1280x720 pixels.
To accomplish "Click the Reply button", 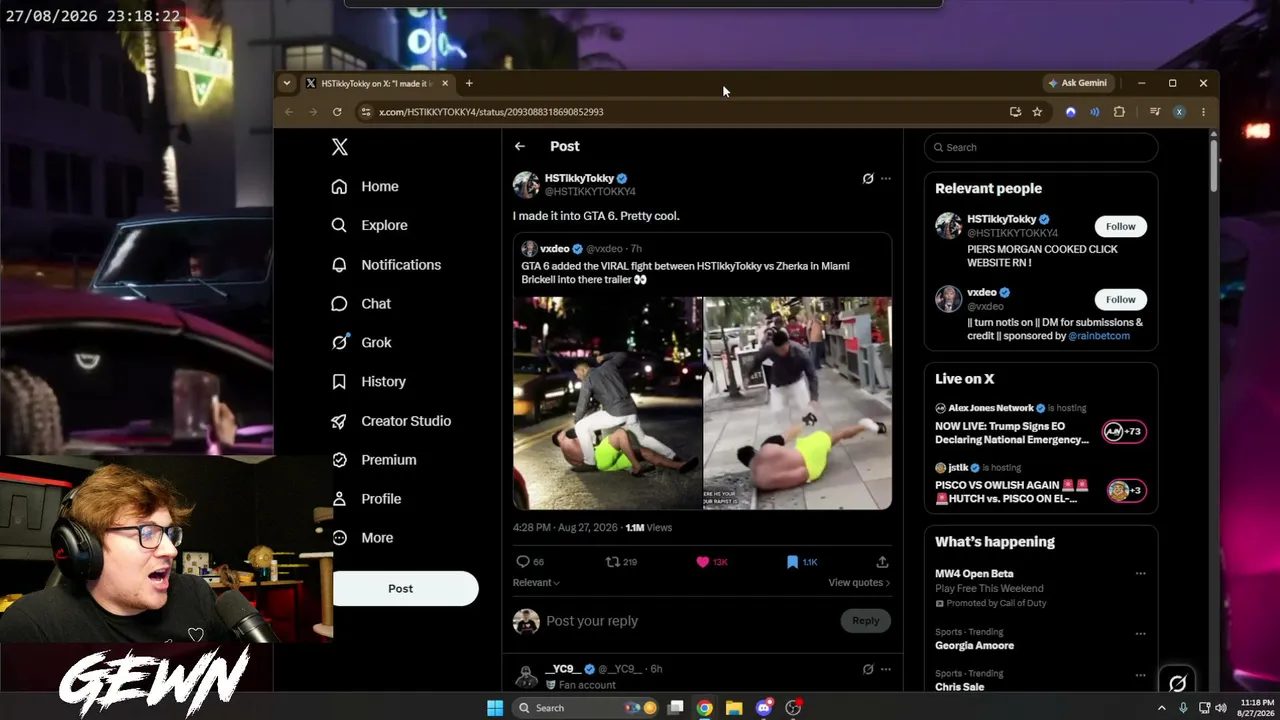I will [x=866, y=621].
